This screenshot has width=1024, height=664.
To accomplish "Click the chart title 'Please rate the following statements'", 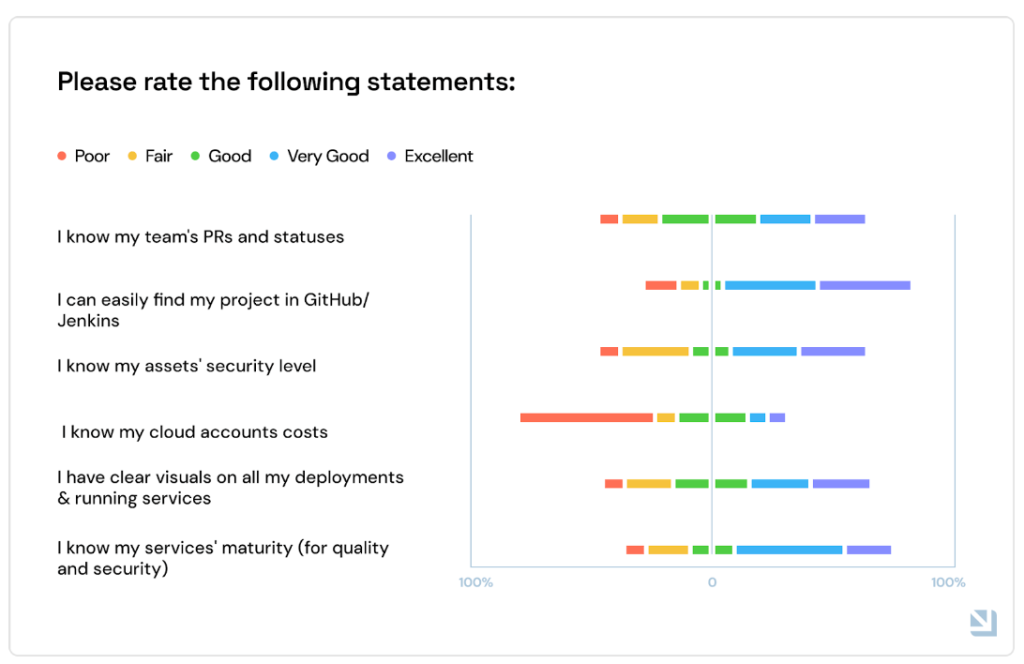I will coord(286,82).
